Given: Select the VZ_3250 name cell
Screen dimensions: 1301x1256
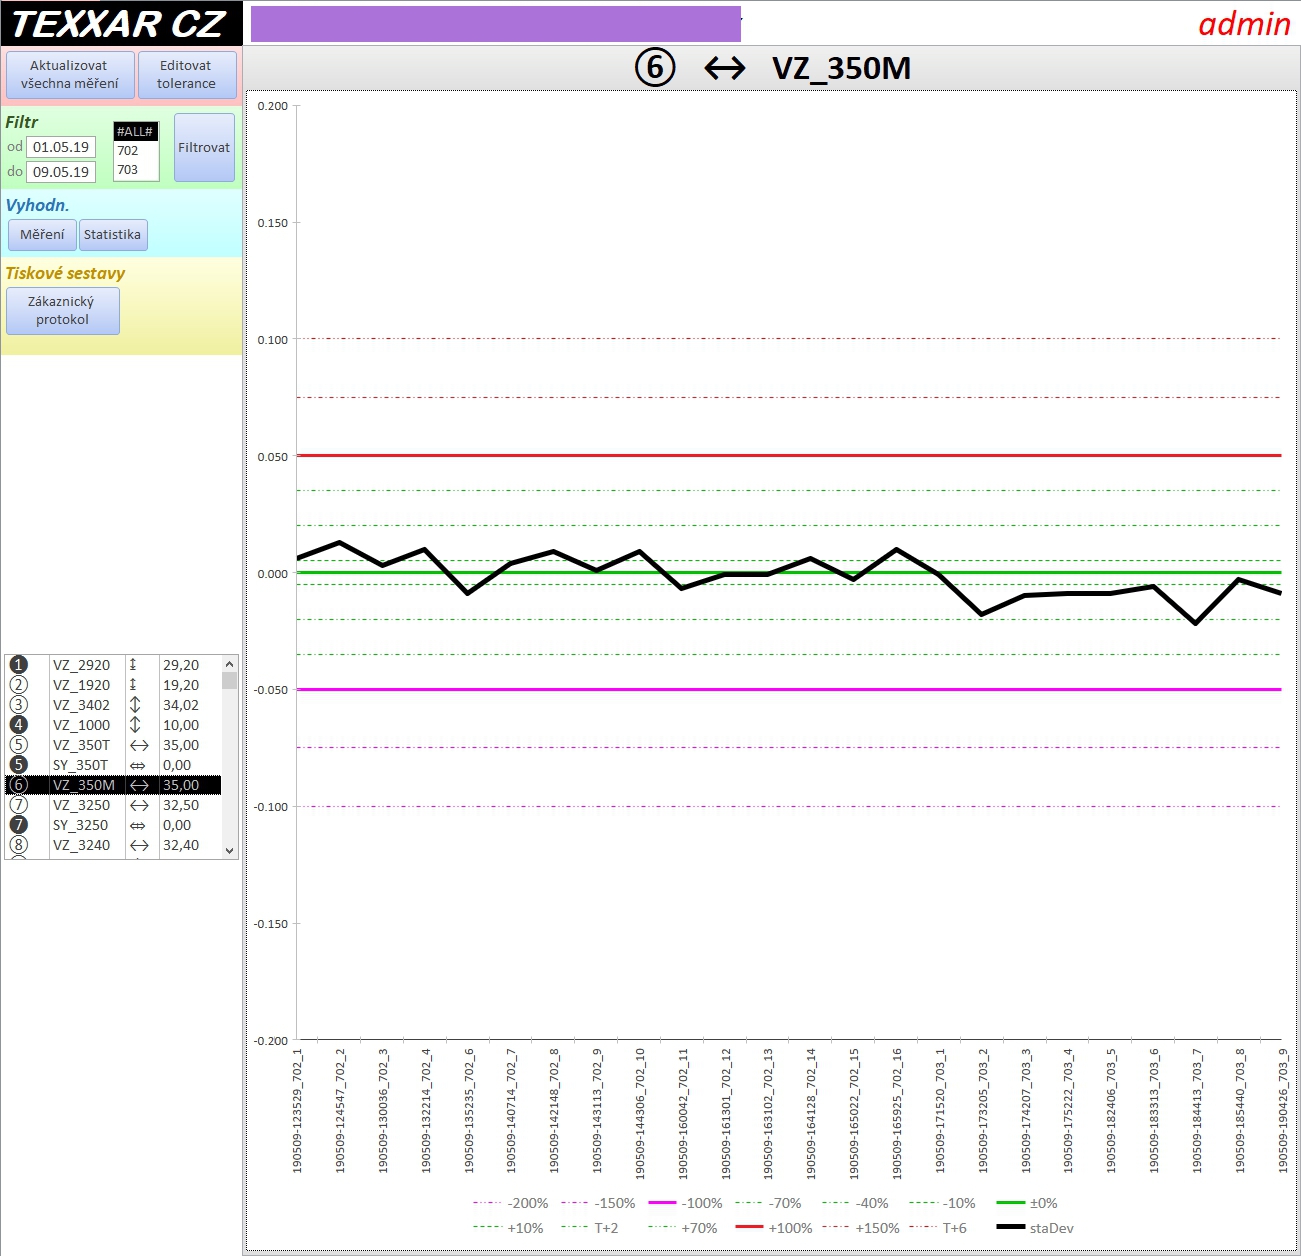Looking at the screenshot, I should 86,805.
